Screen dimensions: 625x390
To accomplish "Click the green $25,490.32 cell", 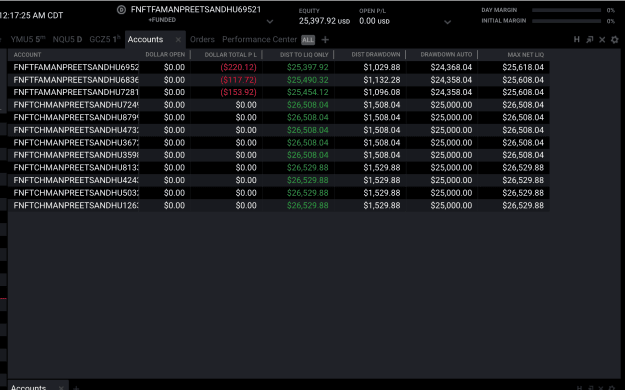I will (x=308, y=80).
